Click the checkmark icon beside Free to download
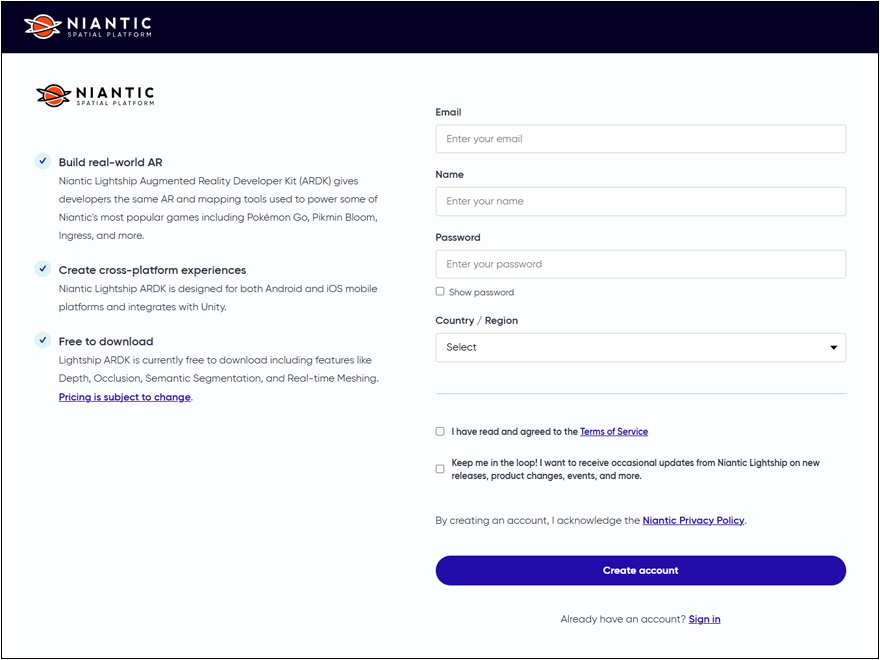 pos(43,340)
